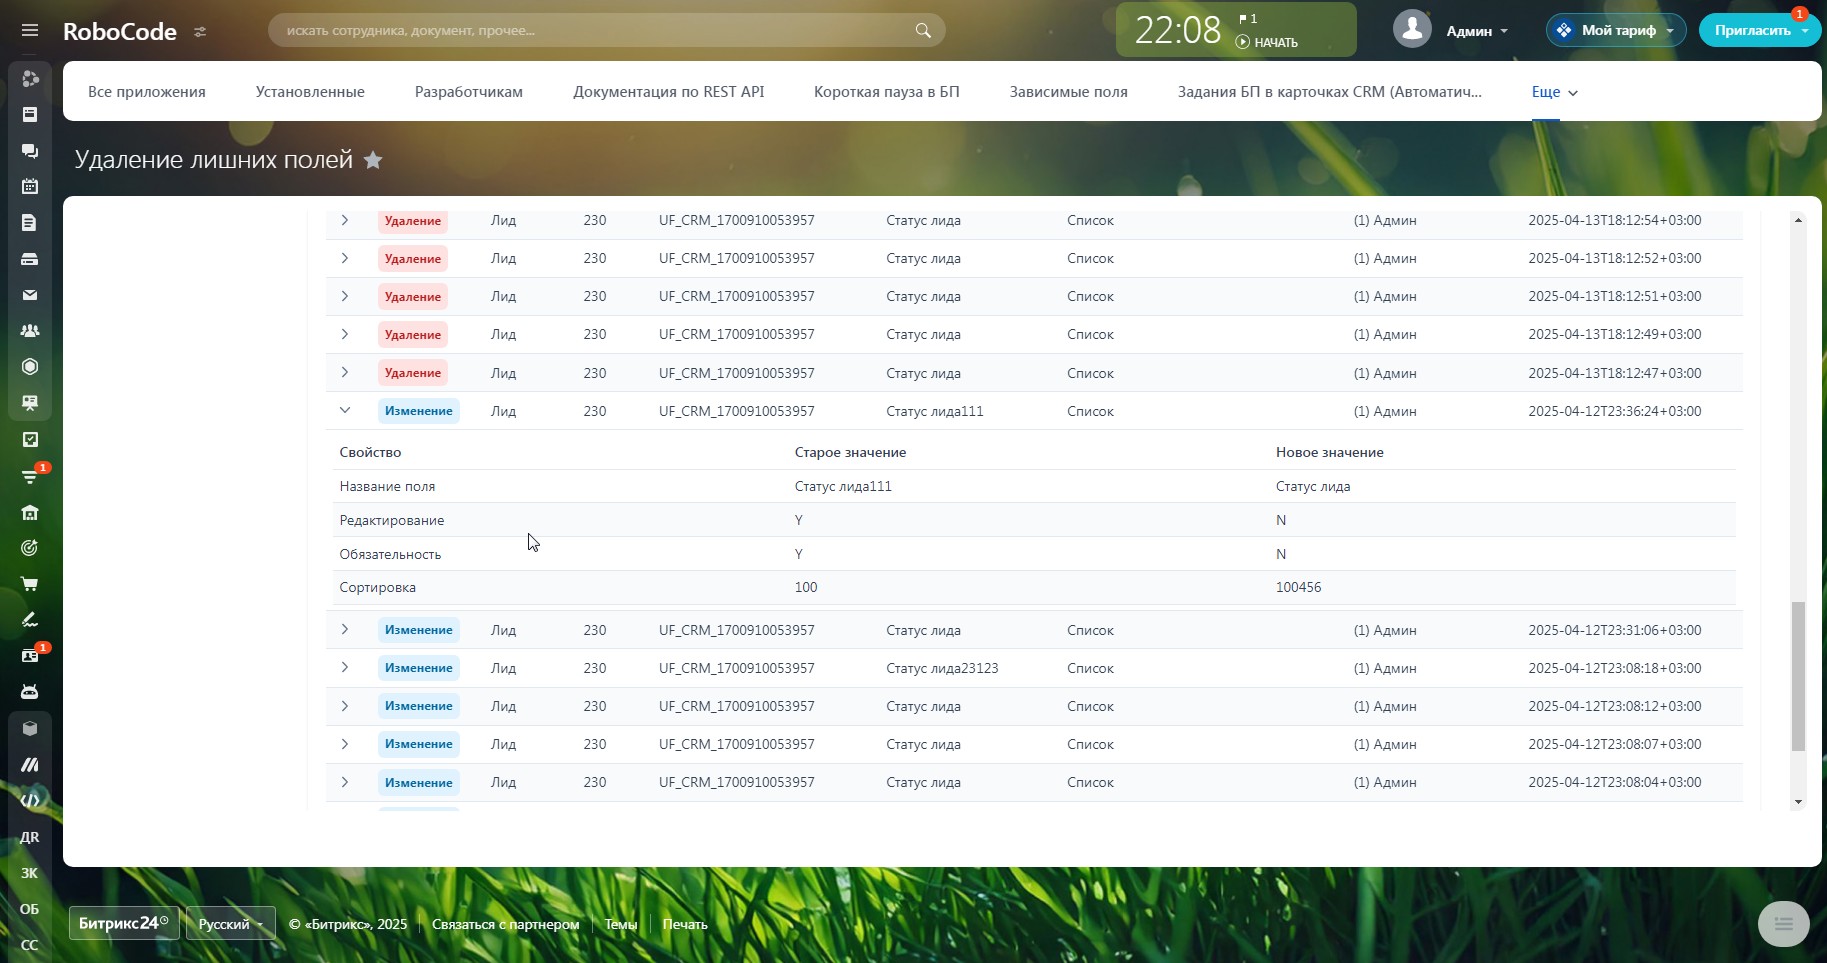
Task: Toggle favorite star beside Удаление лишних полей
Action: click(x=373, y=160)
